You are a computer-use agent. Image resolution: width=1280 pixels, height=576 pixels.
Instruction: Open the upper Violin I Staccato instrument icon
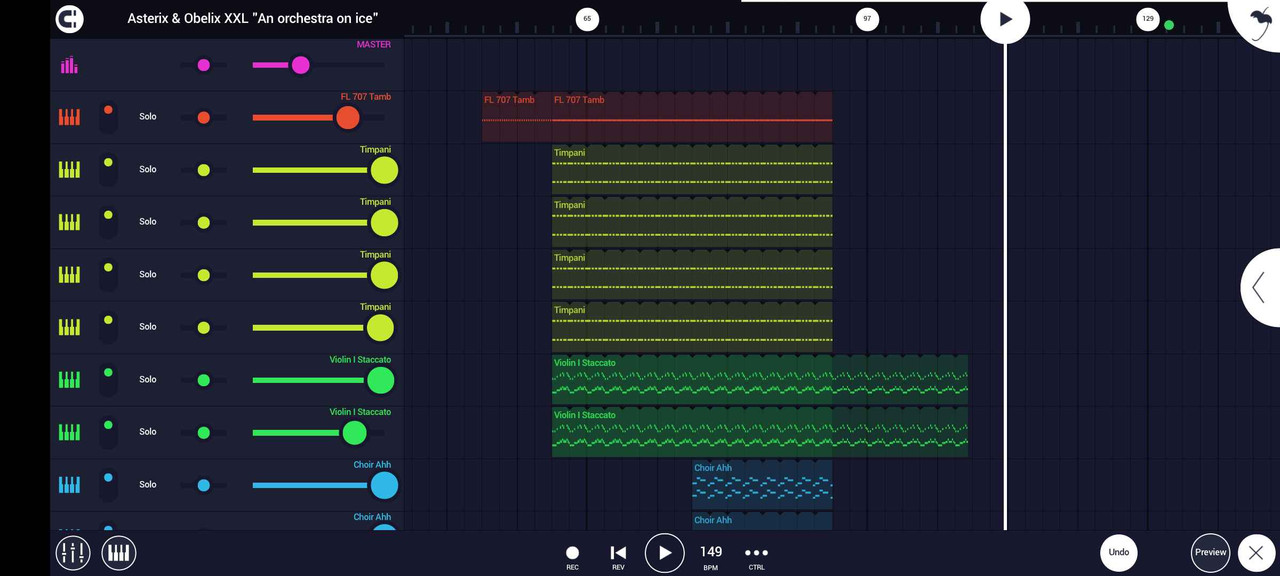coord(69,380)
